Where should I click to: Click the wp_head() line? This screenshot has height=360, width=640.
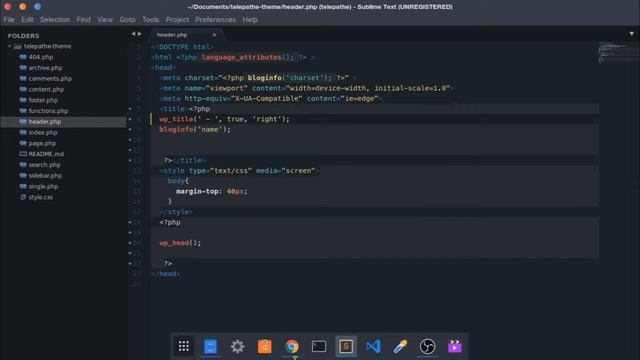click(180, 243)
